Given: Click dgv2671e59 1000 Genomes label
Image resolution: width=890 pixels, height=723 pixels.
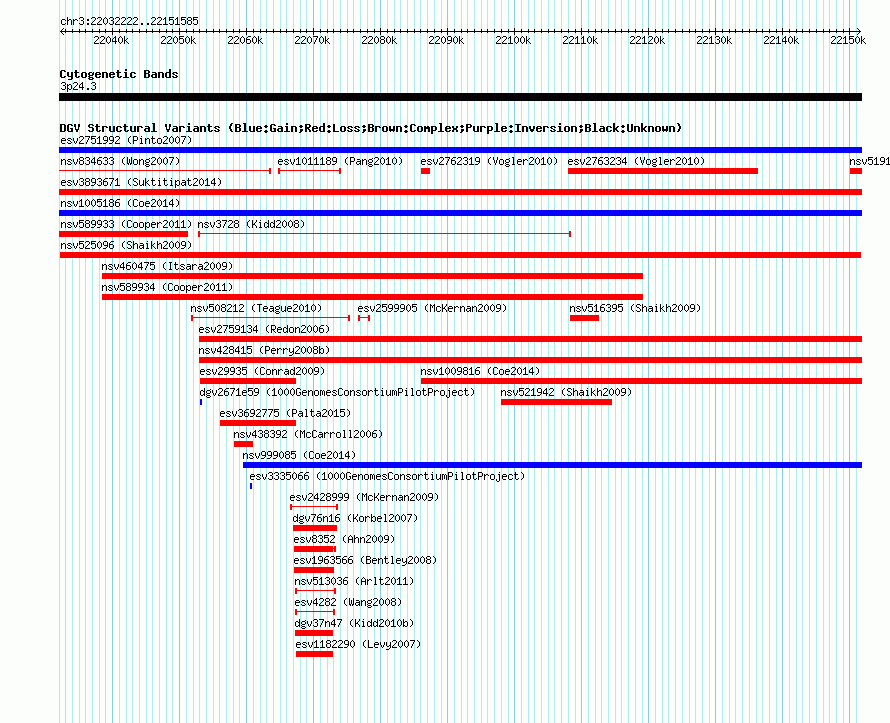Looking at the screenshot, I should tap(337, 392).
